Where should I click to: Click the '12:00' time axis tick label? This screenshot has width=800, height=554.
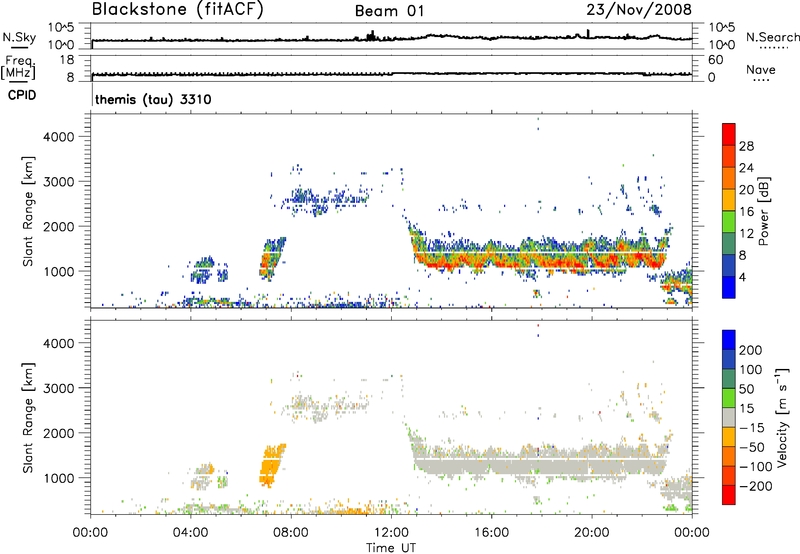pyautogui.click(x=391, y=532)
